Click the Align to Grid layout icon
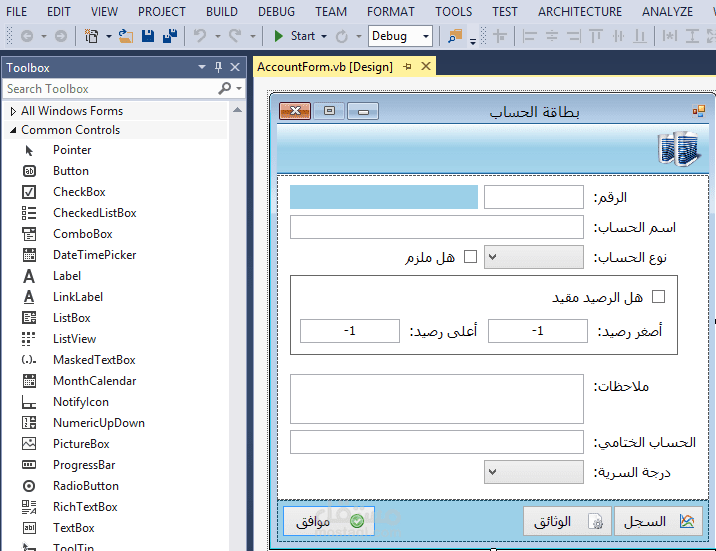The width and height of the screenshot is (716, 551). 500,36
